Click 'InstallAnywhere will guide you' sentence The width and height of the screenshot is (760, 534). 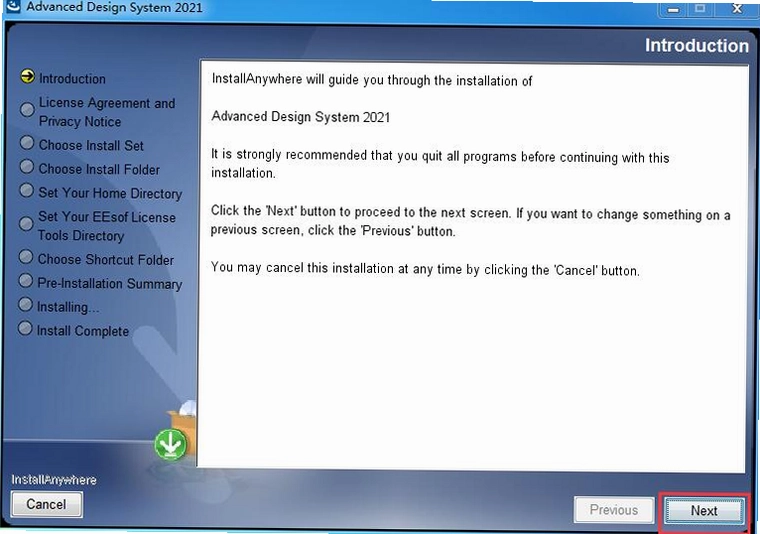372,80
